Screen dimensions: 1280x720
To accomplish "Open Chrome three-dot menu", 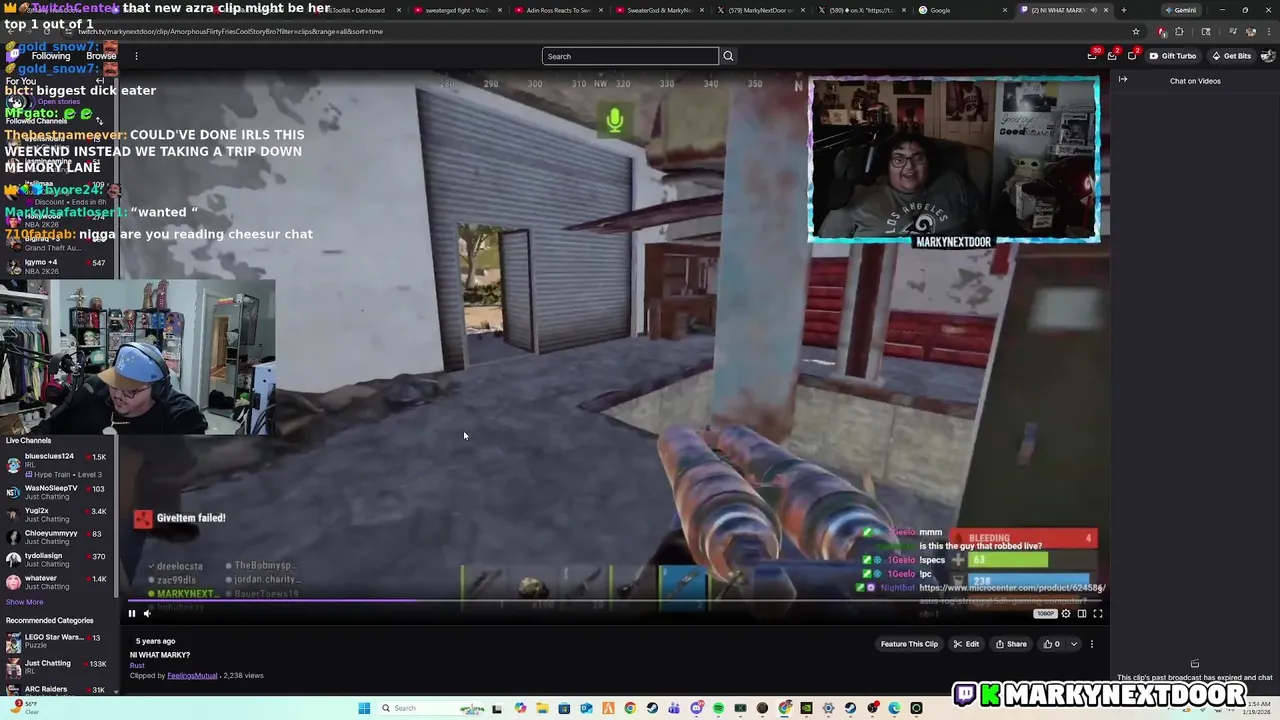I will pos(1269,32).
